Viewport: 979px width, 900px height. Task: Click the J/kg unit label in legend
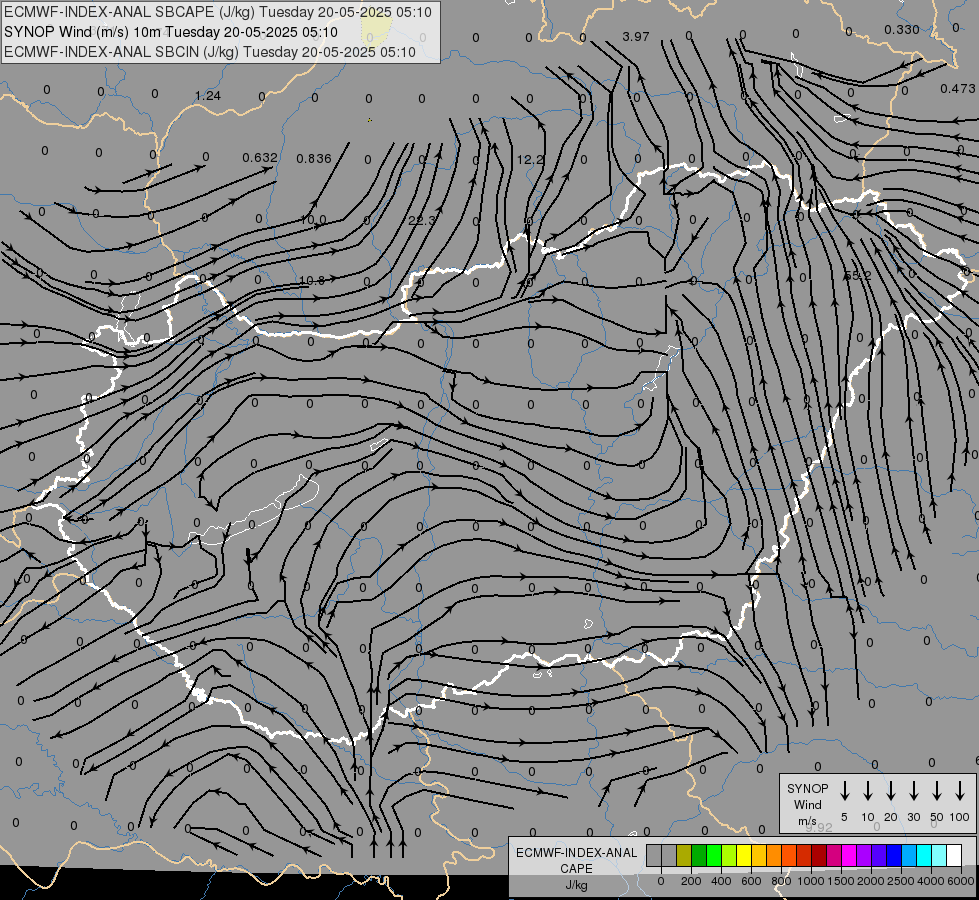[x=576, y=886]
